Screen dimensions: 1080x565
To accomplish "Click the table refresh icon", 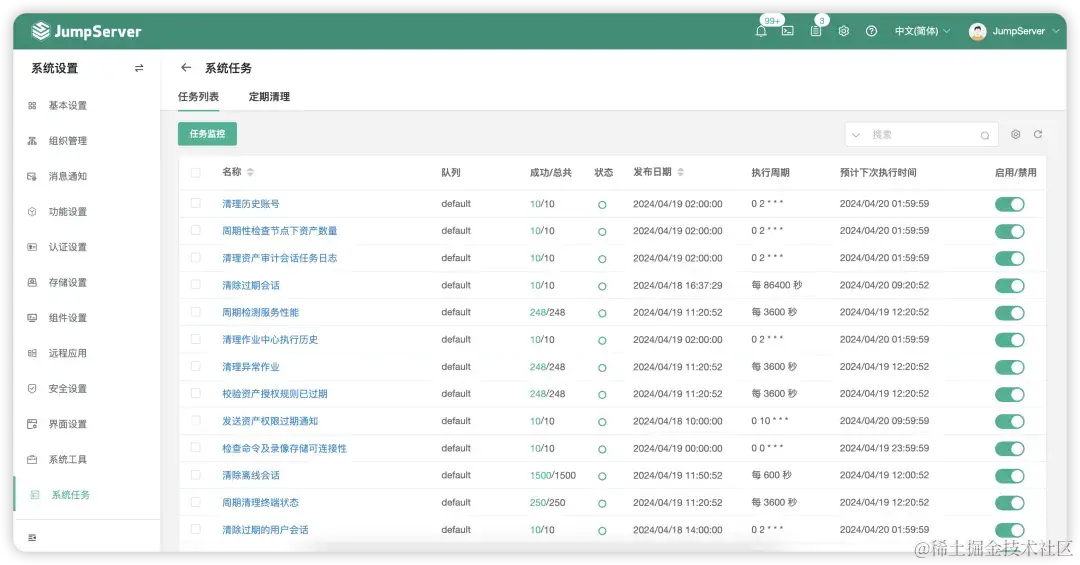I will point(1038,134).
